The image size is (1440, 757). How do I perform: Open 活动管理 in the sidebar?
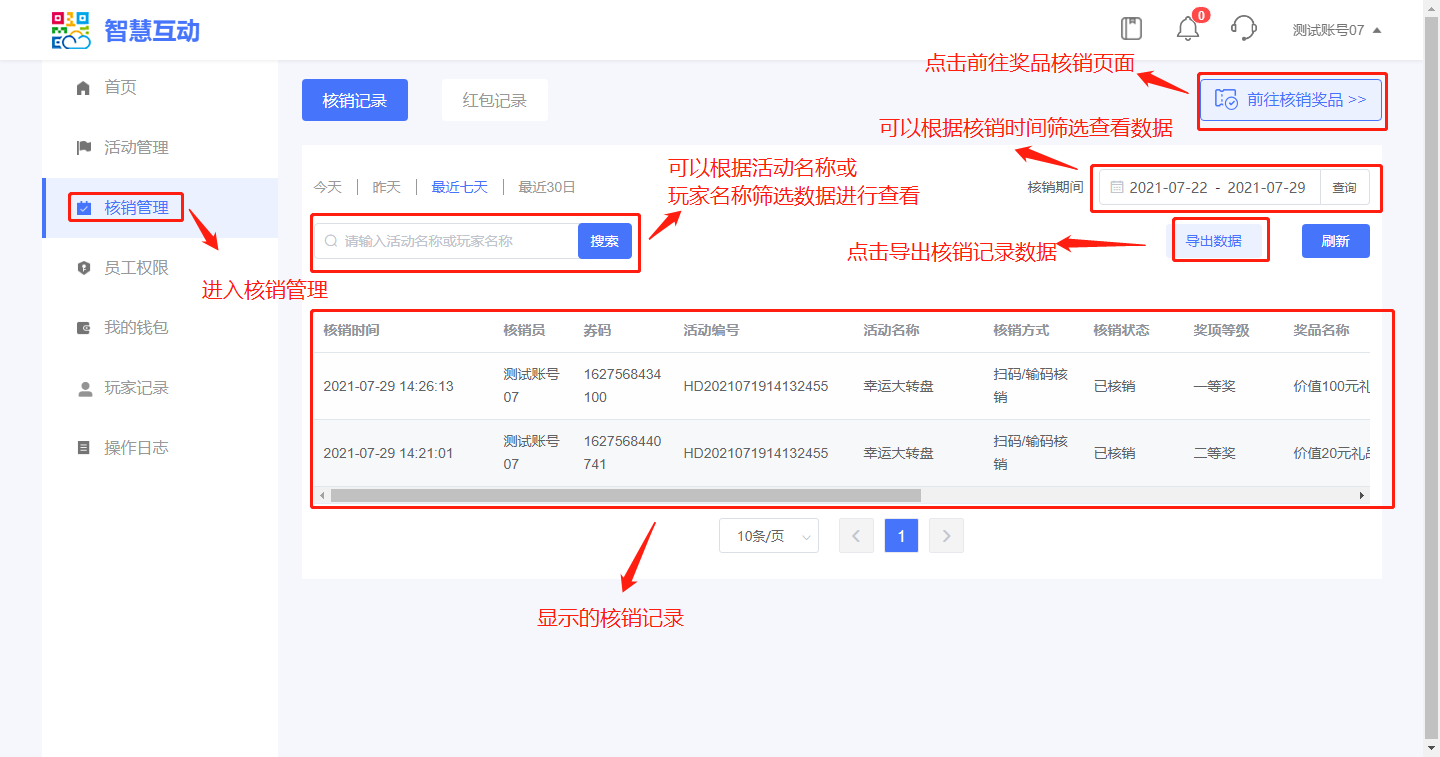(136, 148)
